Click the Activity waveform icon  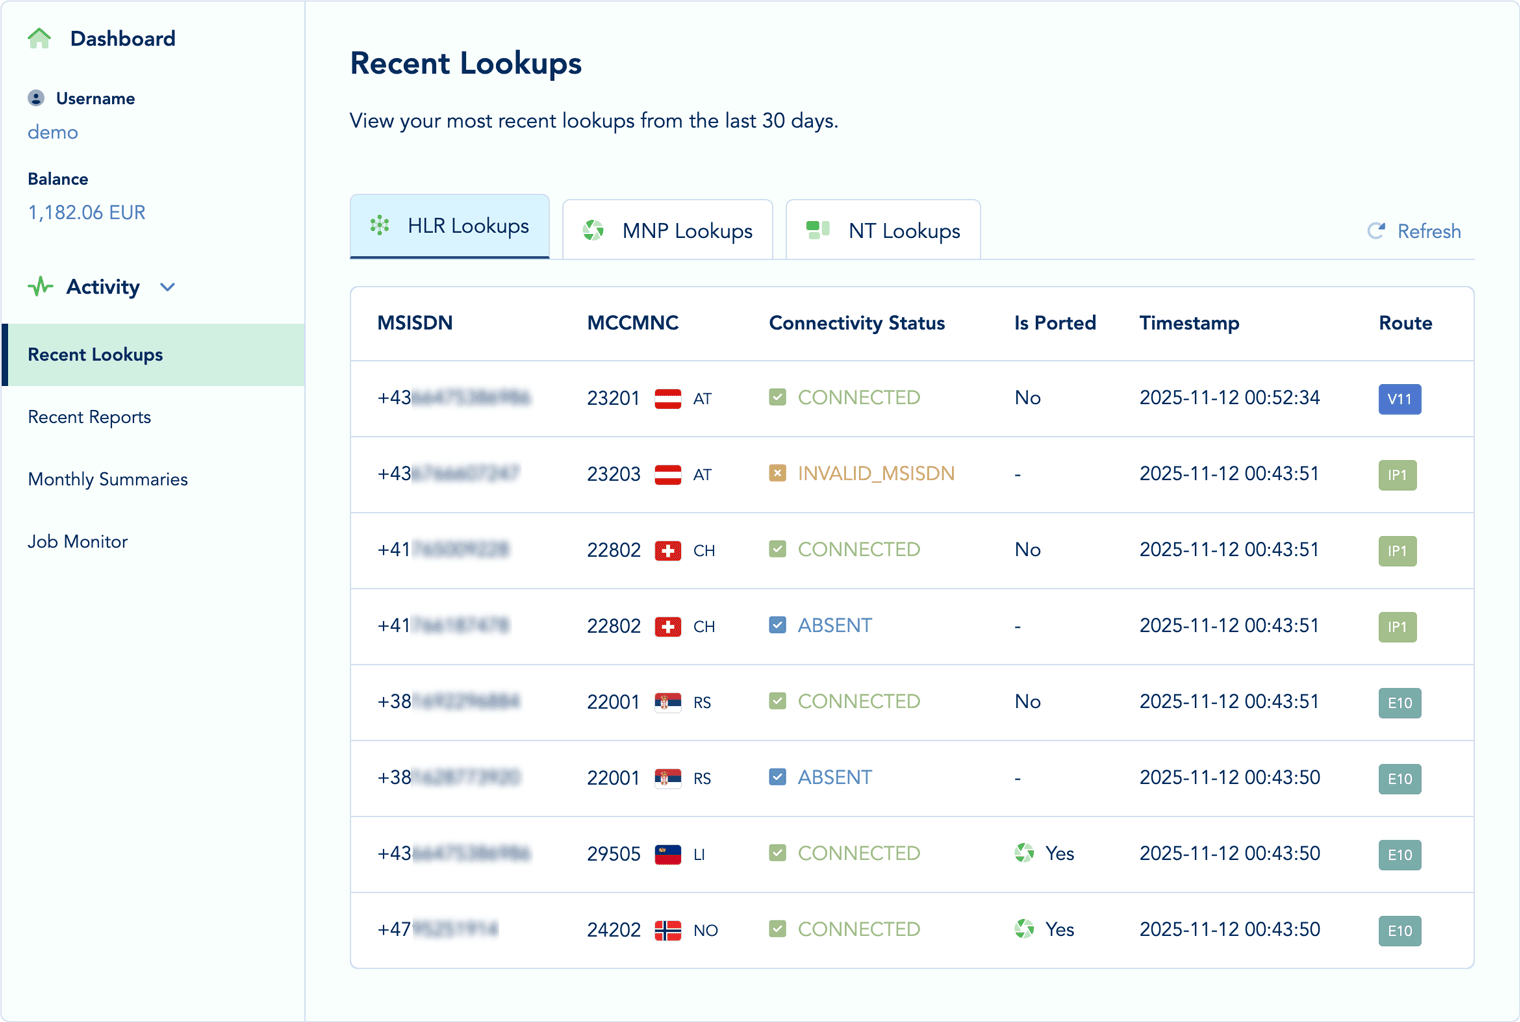(39, 286)
